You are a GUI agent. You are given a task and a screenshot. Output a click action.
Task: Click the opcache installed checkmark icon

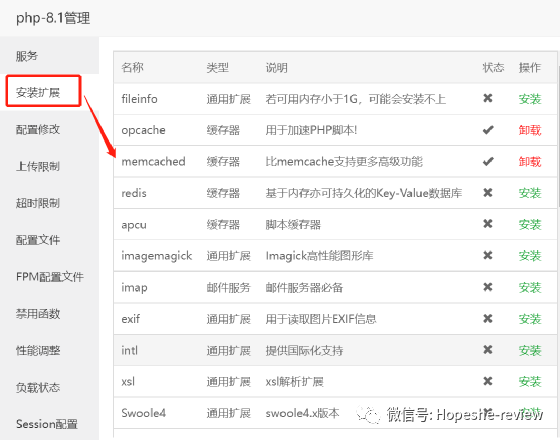[x=488, y=130]
